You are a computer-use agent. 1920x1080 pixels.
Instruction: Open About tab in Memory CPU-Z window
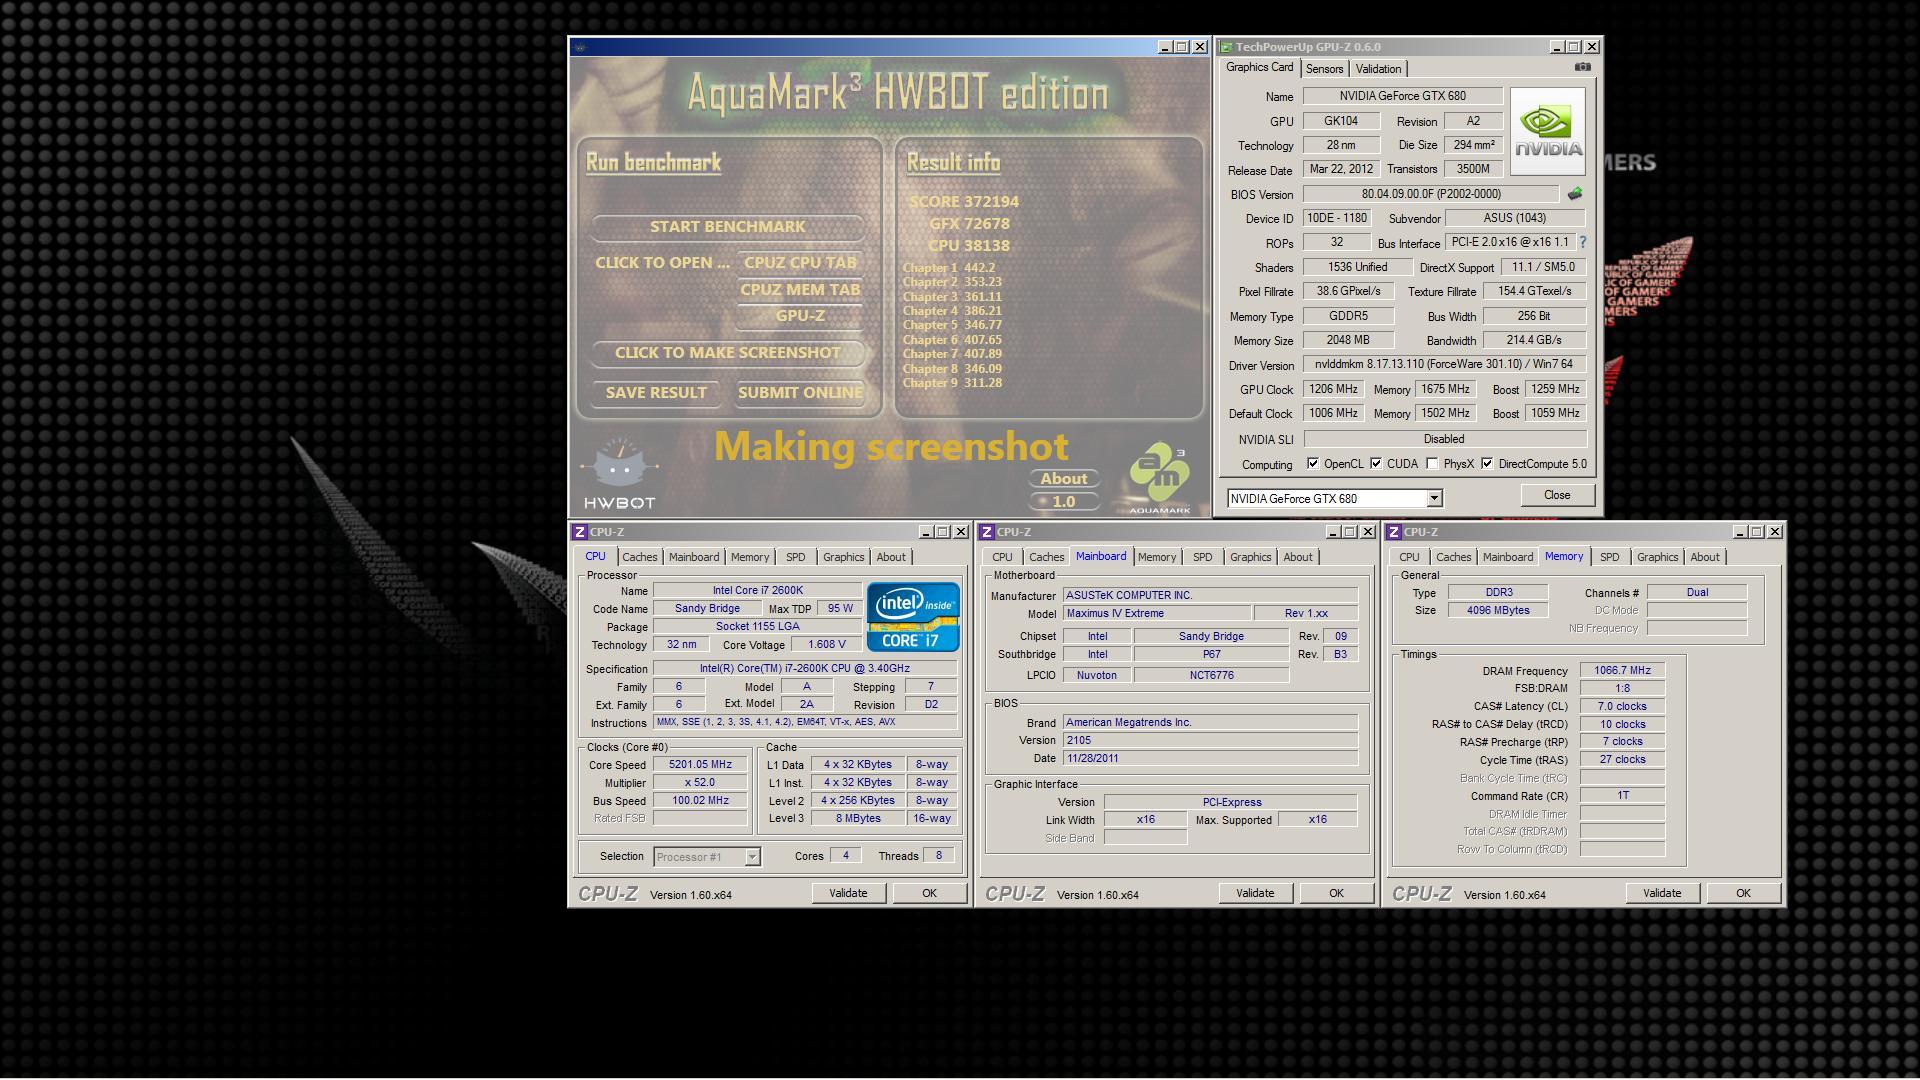[1705, 557]
